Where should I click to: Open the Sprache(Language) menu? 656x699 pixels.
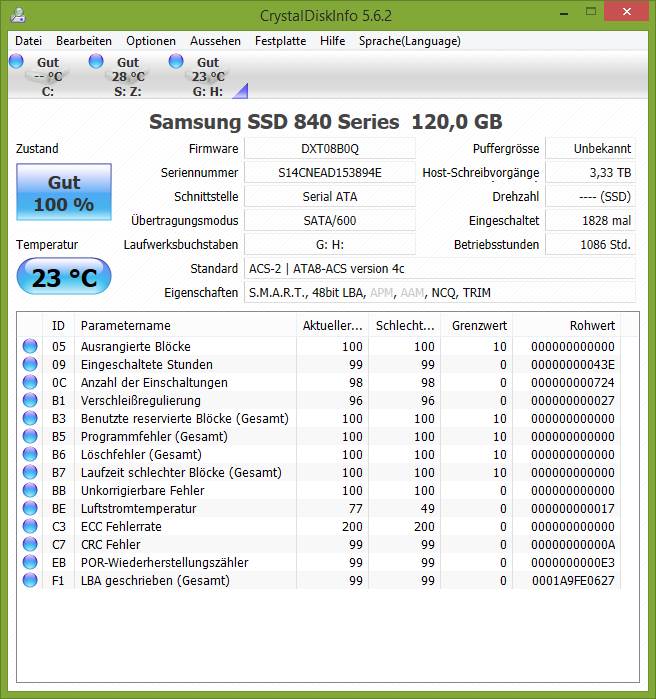point(410,41)
